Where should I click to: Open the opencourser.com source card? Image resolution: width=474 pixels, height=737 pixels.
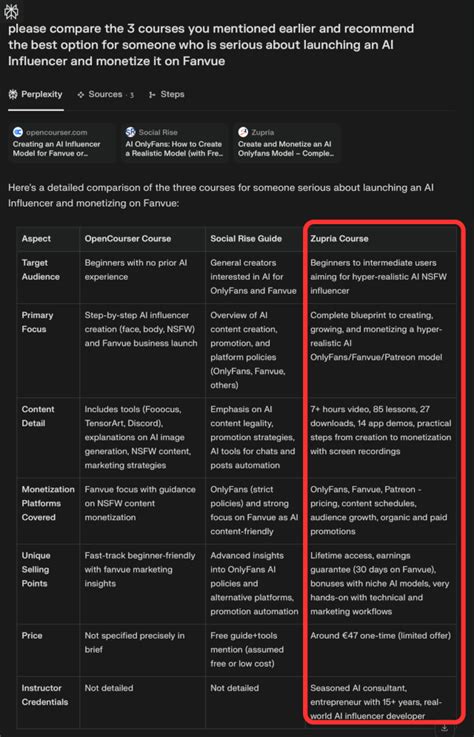click(62, 143)
